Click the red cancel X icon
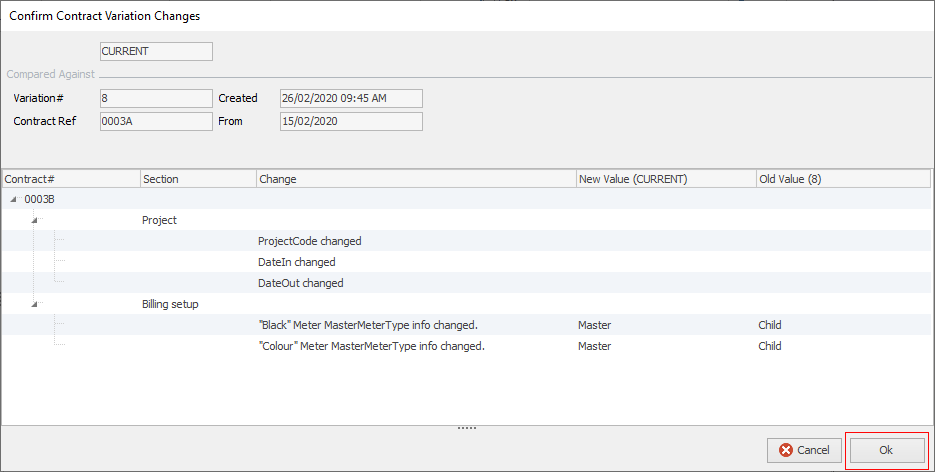Viewport: 935px width, 472px height. [x=786, y=450]
